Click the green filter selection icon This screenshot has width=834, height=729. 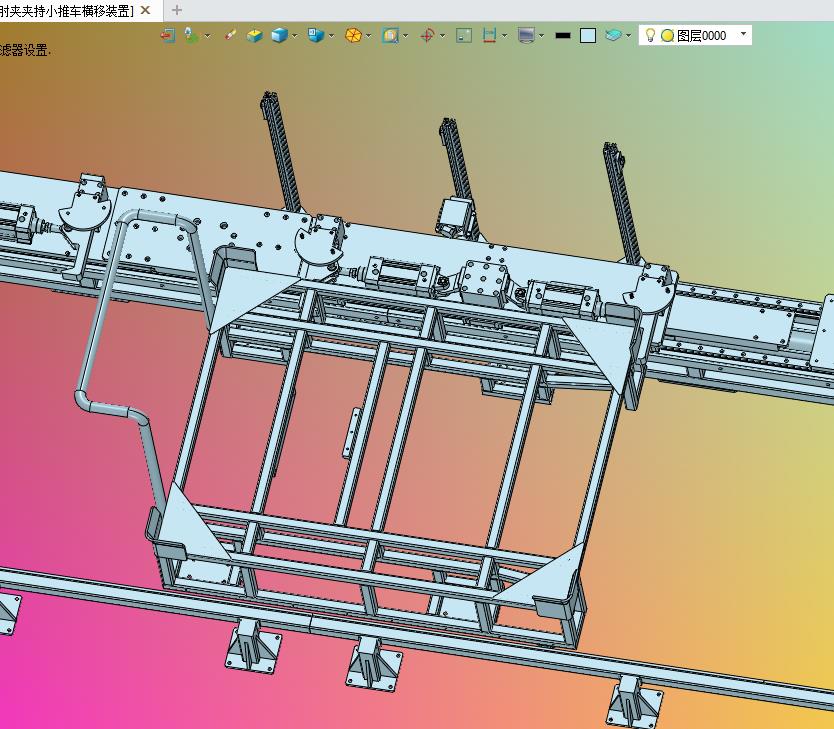(191, 36)
